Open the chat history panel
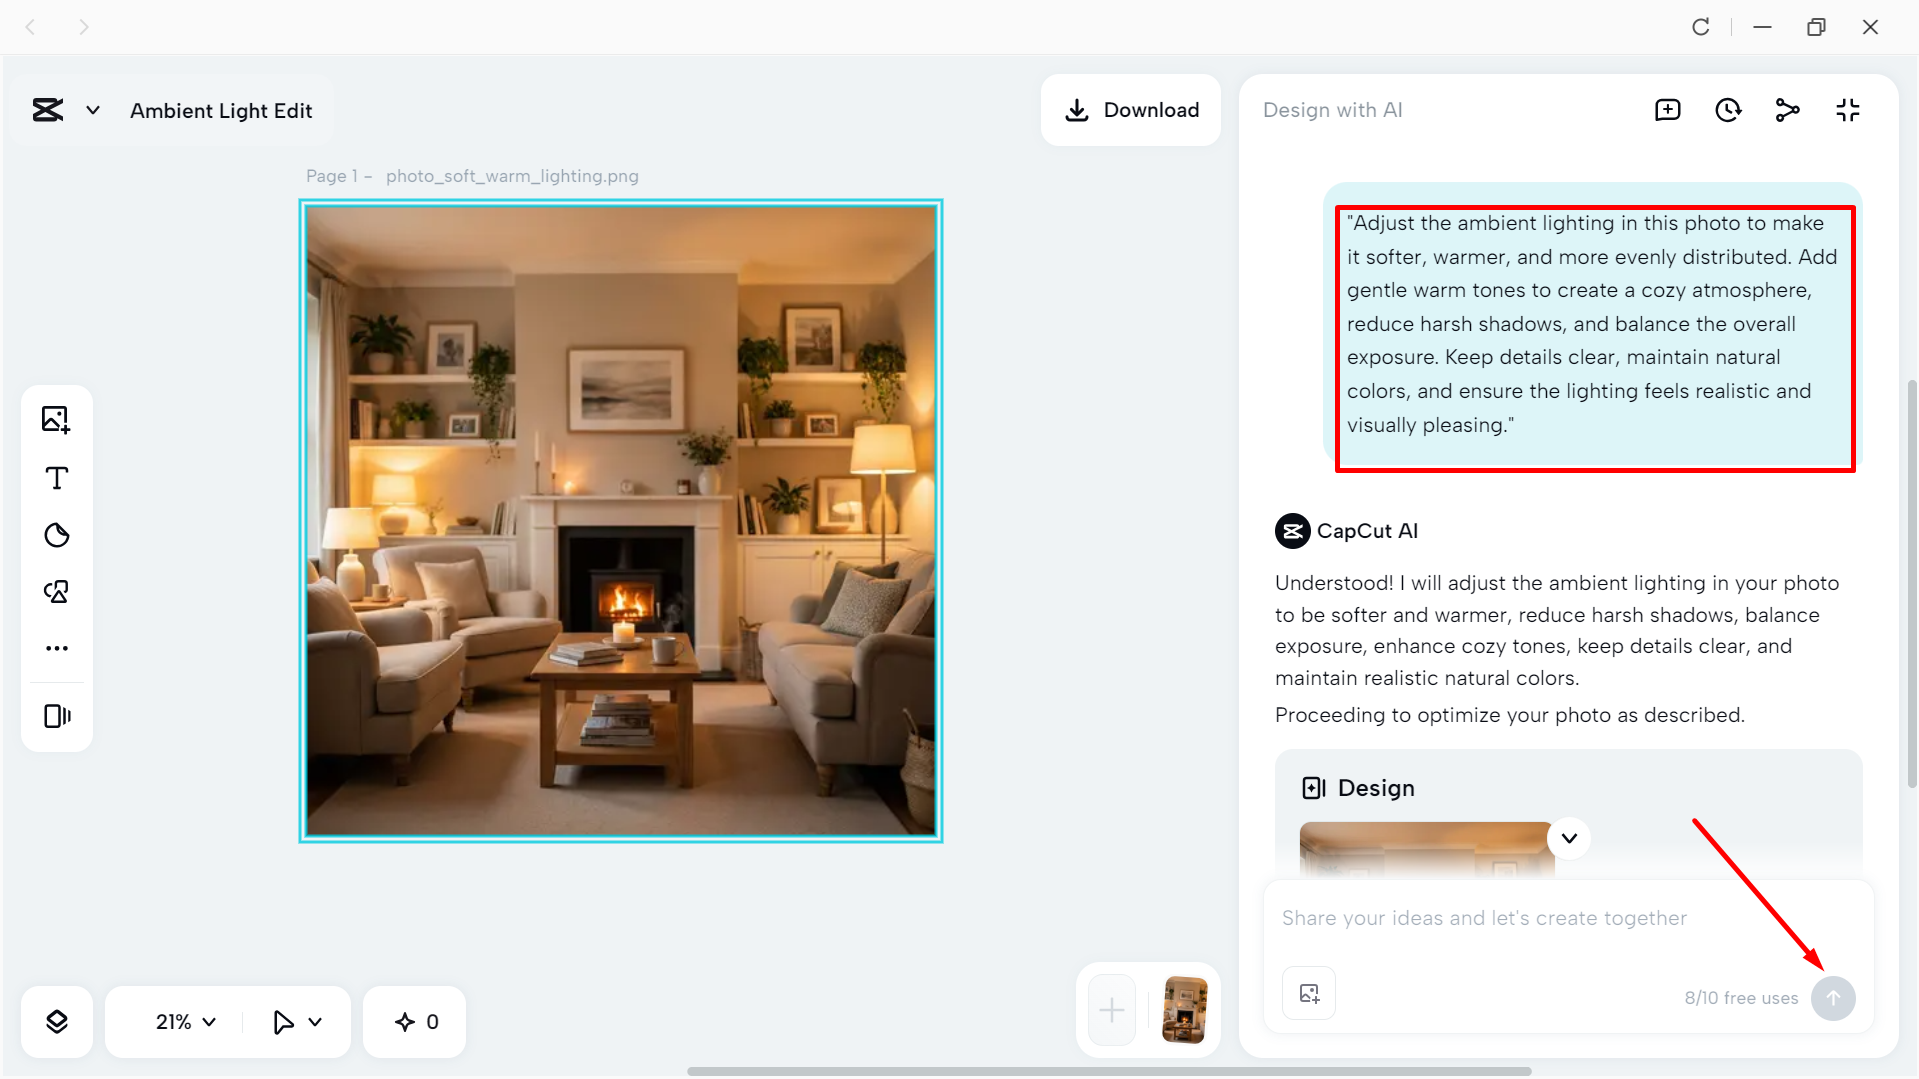This screenshot has height=1079, width=1919. tap(1727, 110)
